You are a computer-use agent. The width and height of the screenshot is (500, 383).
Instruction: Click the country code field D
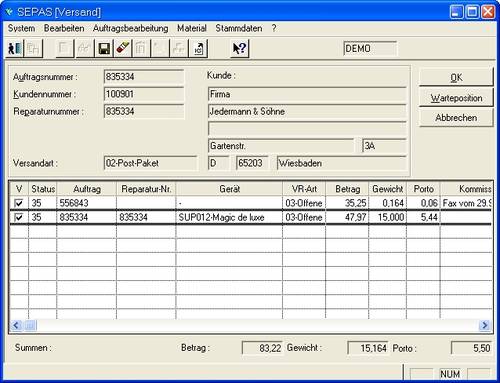click(218, 163)
